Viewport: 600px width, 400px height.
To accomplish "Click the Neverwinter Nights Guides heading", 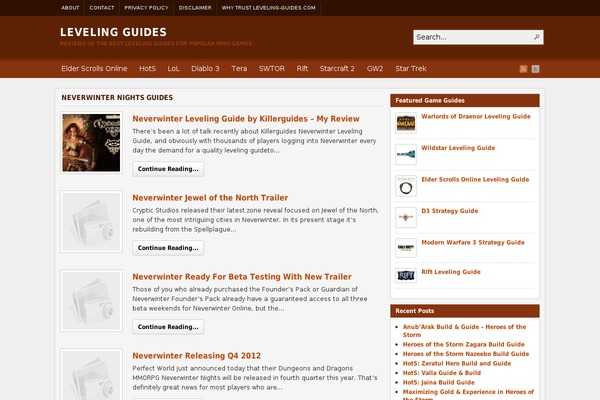I will 117,98.
